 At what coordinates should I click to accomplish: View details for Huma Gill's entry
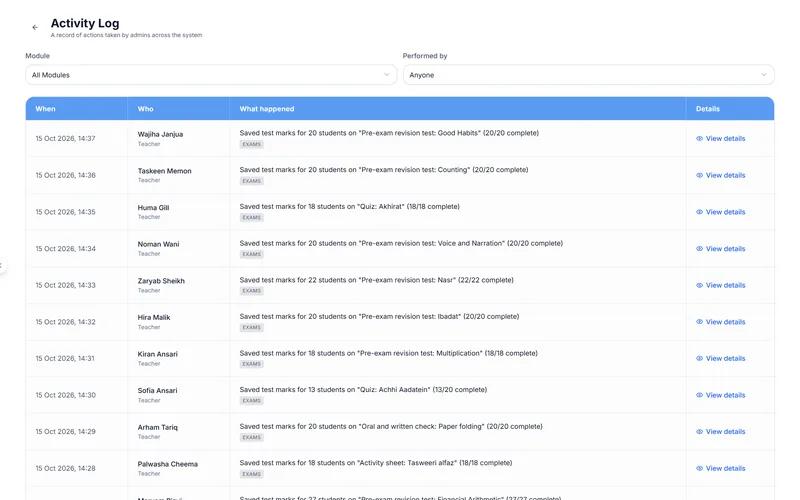pyautogui.click(x=720, y=212)
